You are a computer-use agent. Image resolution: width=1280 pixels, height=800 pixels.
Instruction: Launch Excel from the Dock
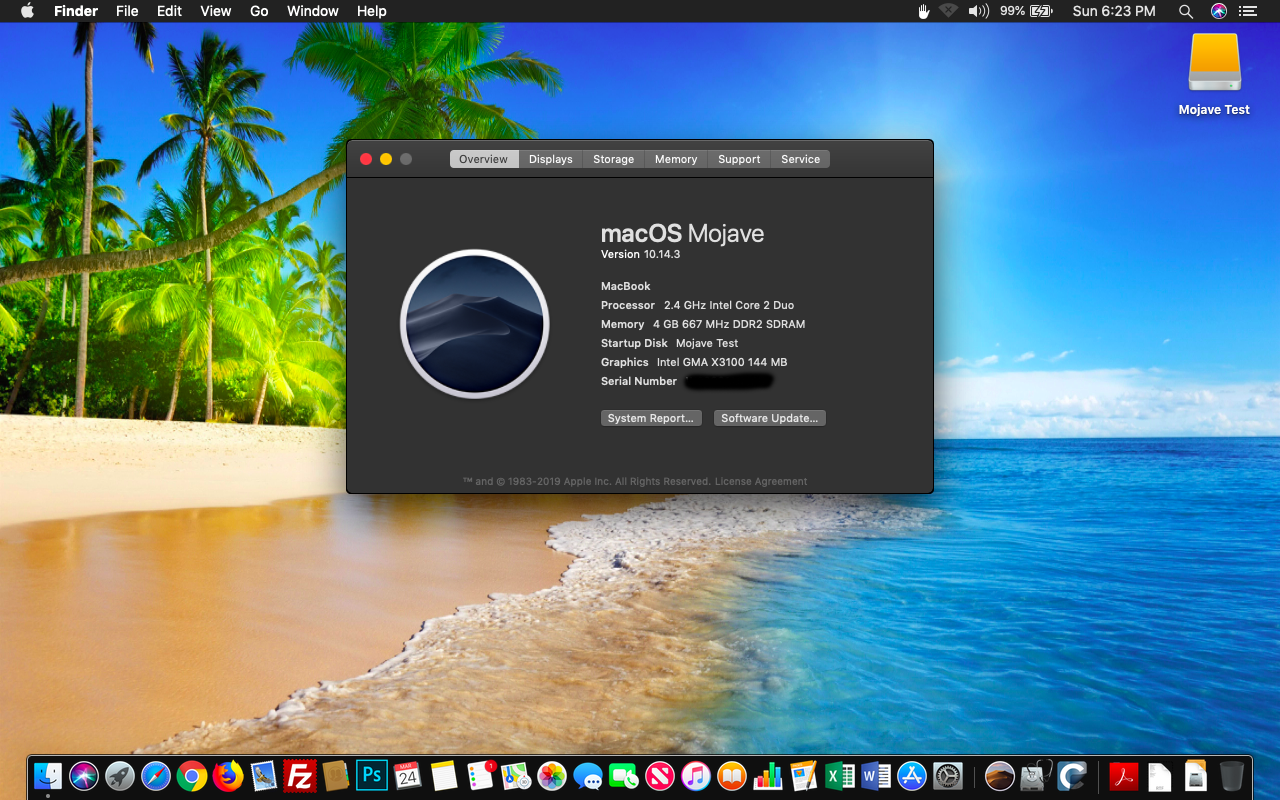(x=840, y=776)
